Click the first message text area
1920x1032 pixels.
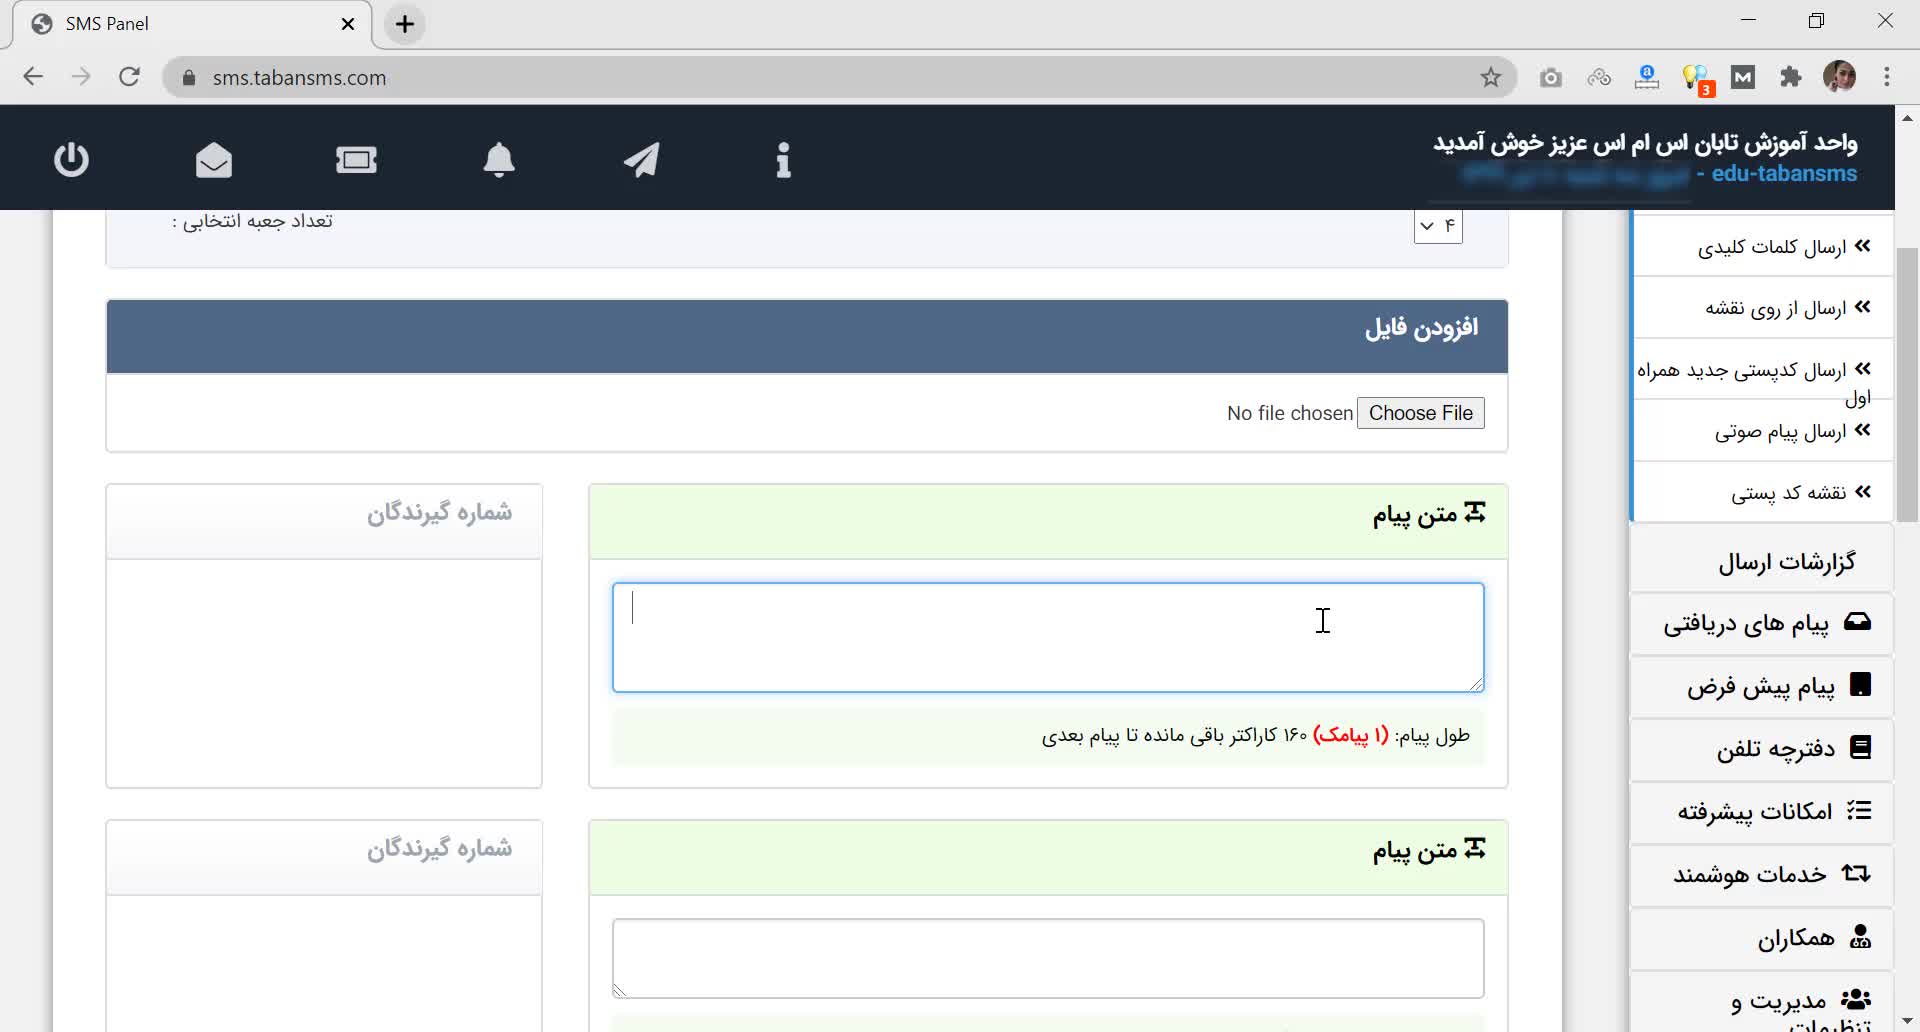point(1047,637)
